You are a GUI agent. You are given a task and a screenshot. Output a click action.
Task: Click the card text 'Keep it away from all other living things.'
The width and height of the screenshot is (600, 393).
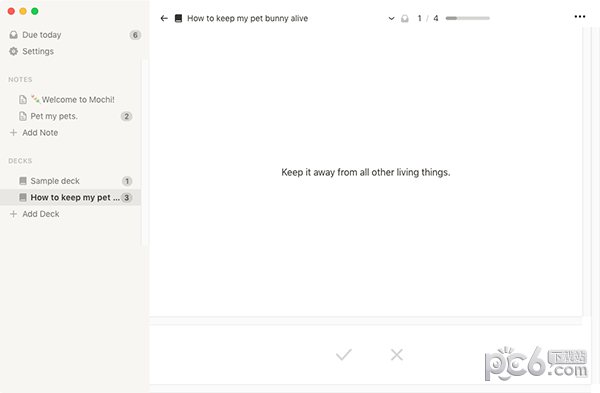[366, 173]
